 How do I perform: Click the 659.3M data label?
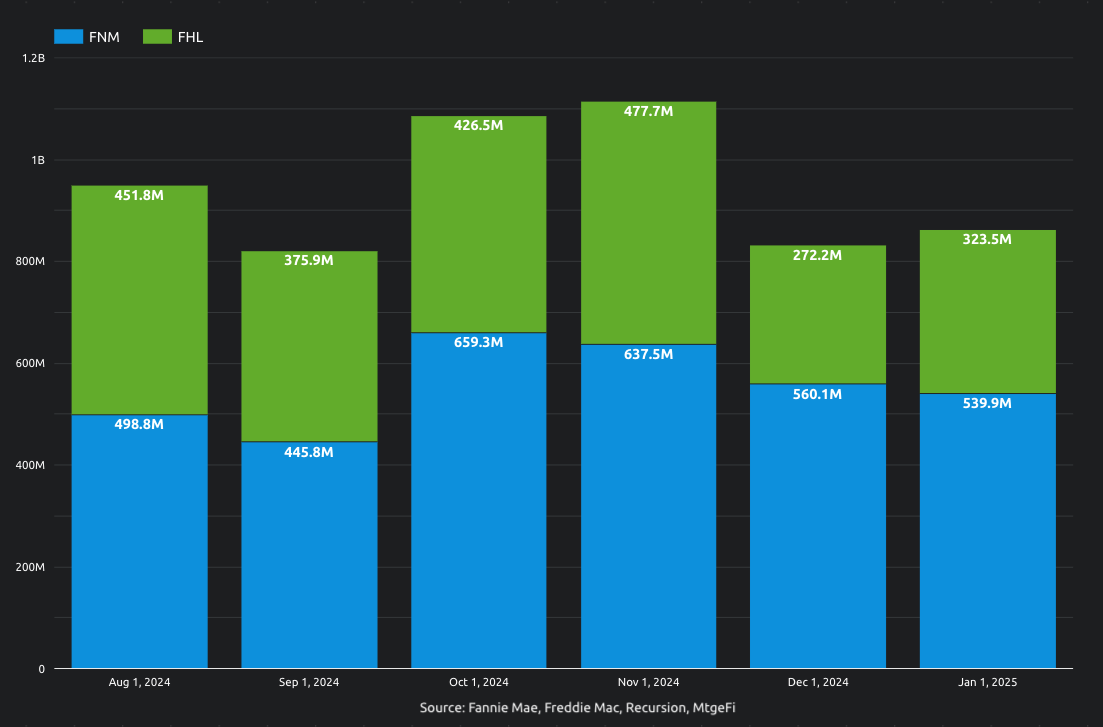478,343
